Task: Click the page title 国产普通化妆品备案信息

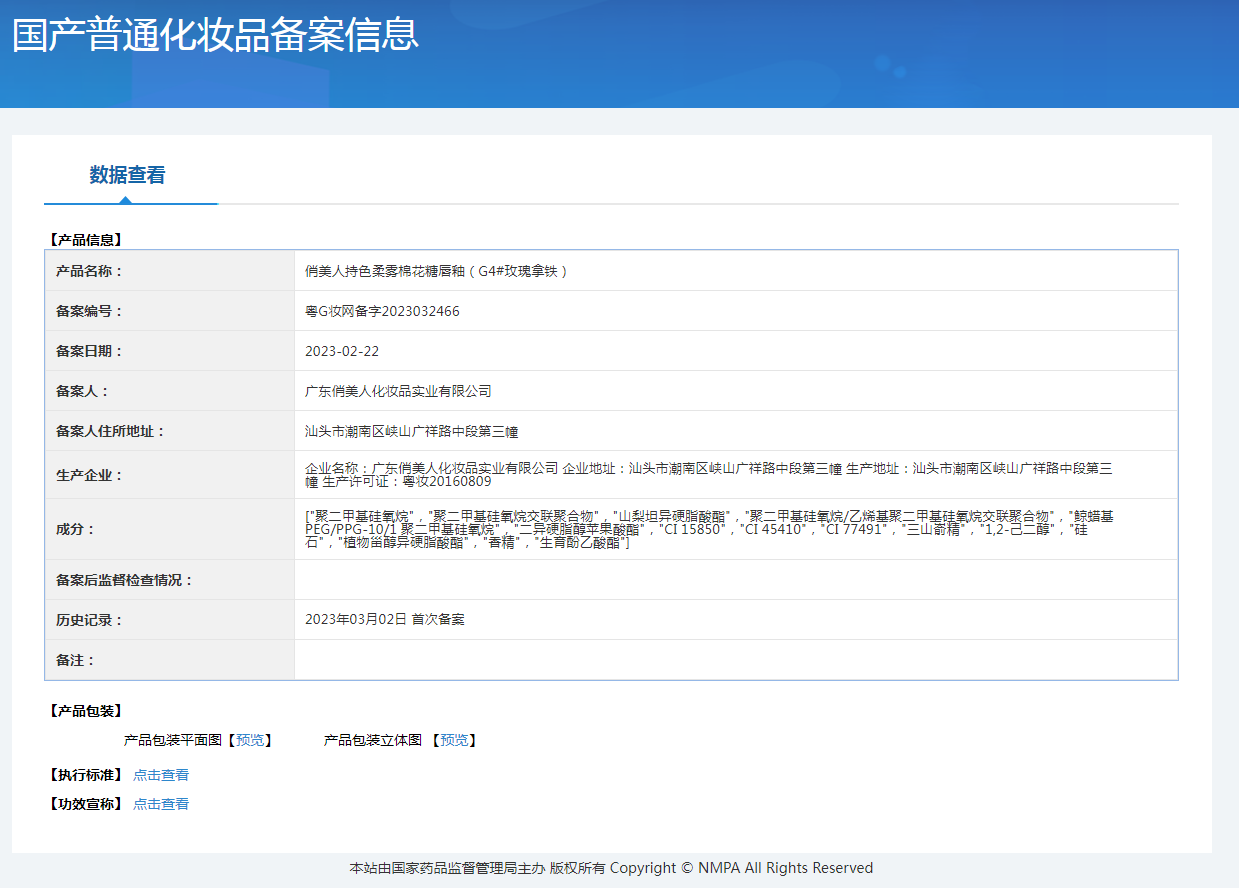Action: coord(215,35)
